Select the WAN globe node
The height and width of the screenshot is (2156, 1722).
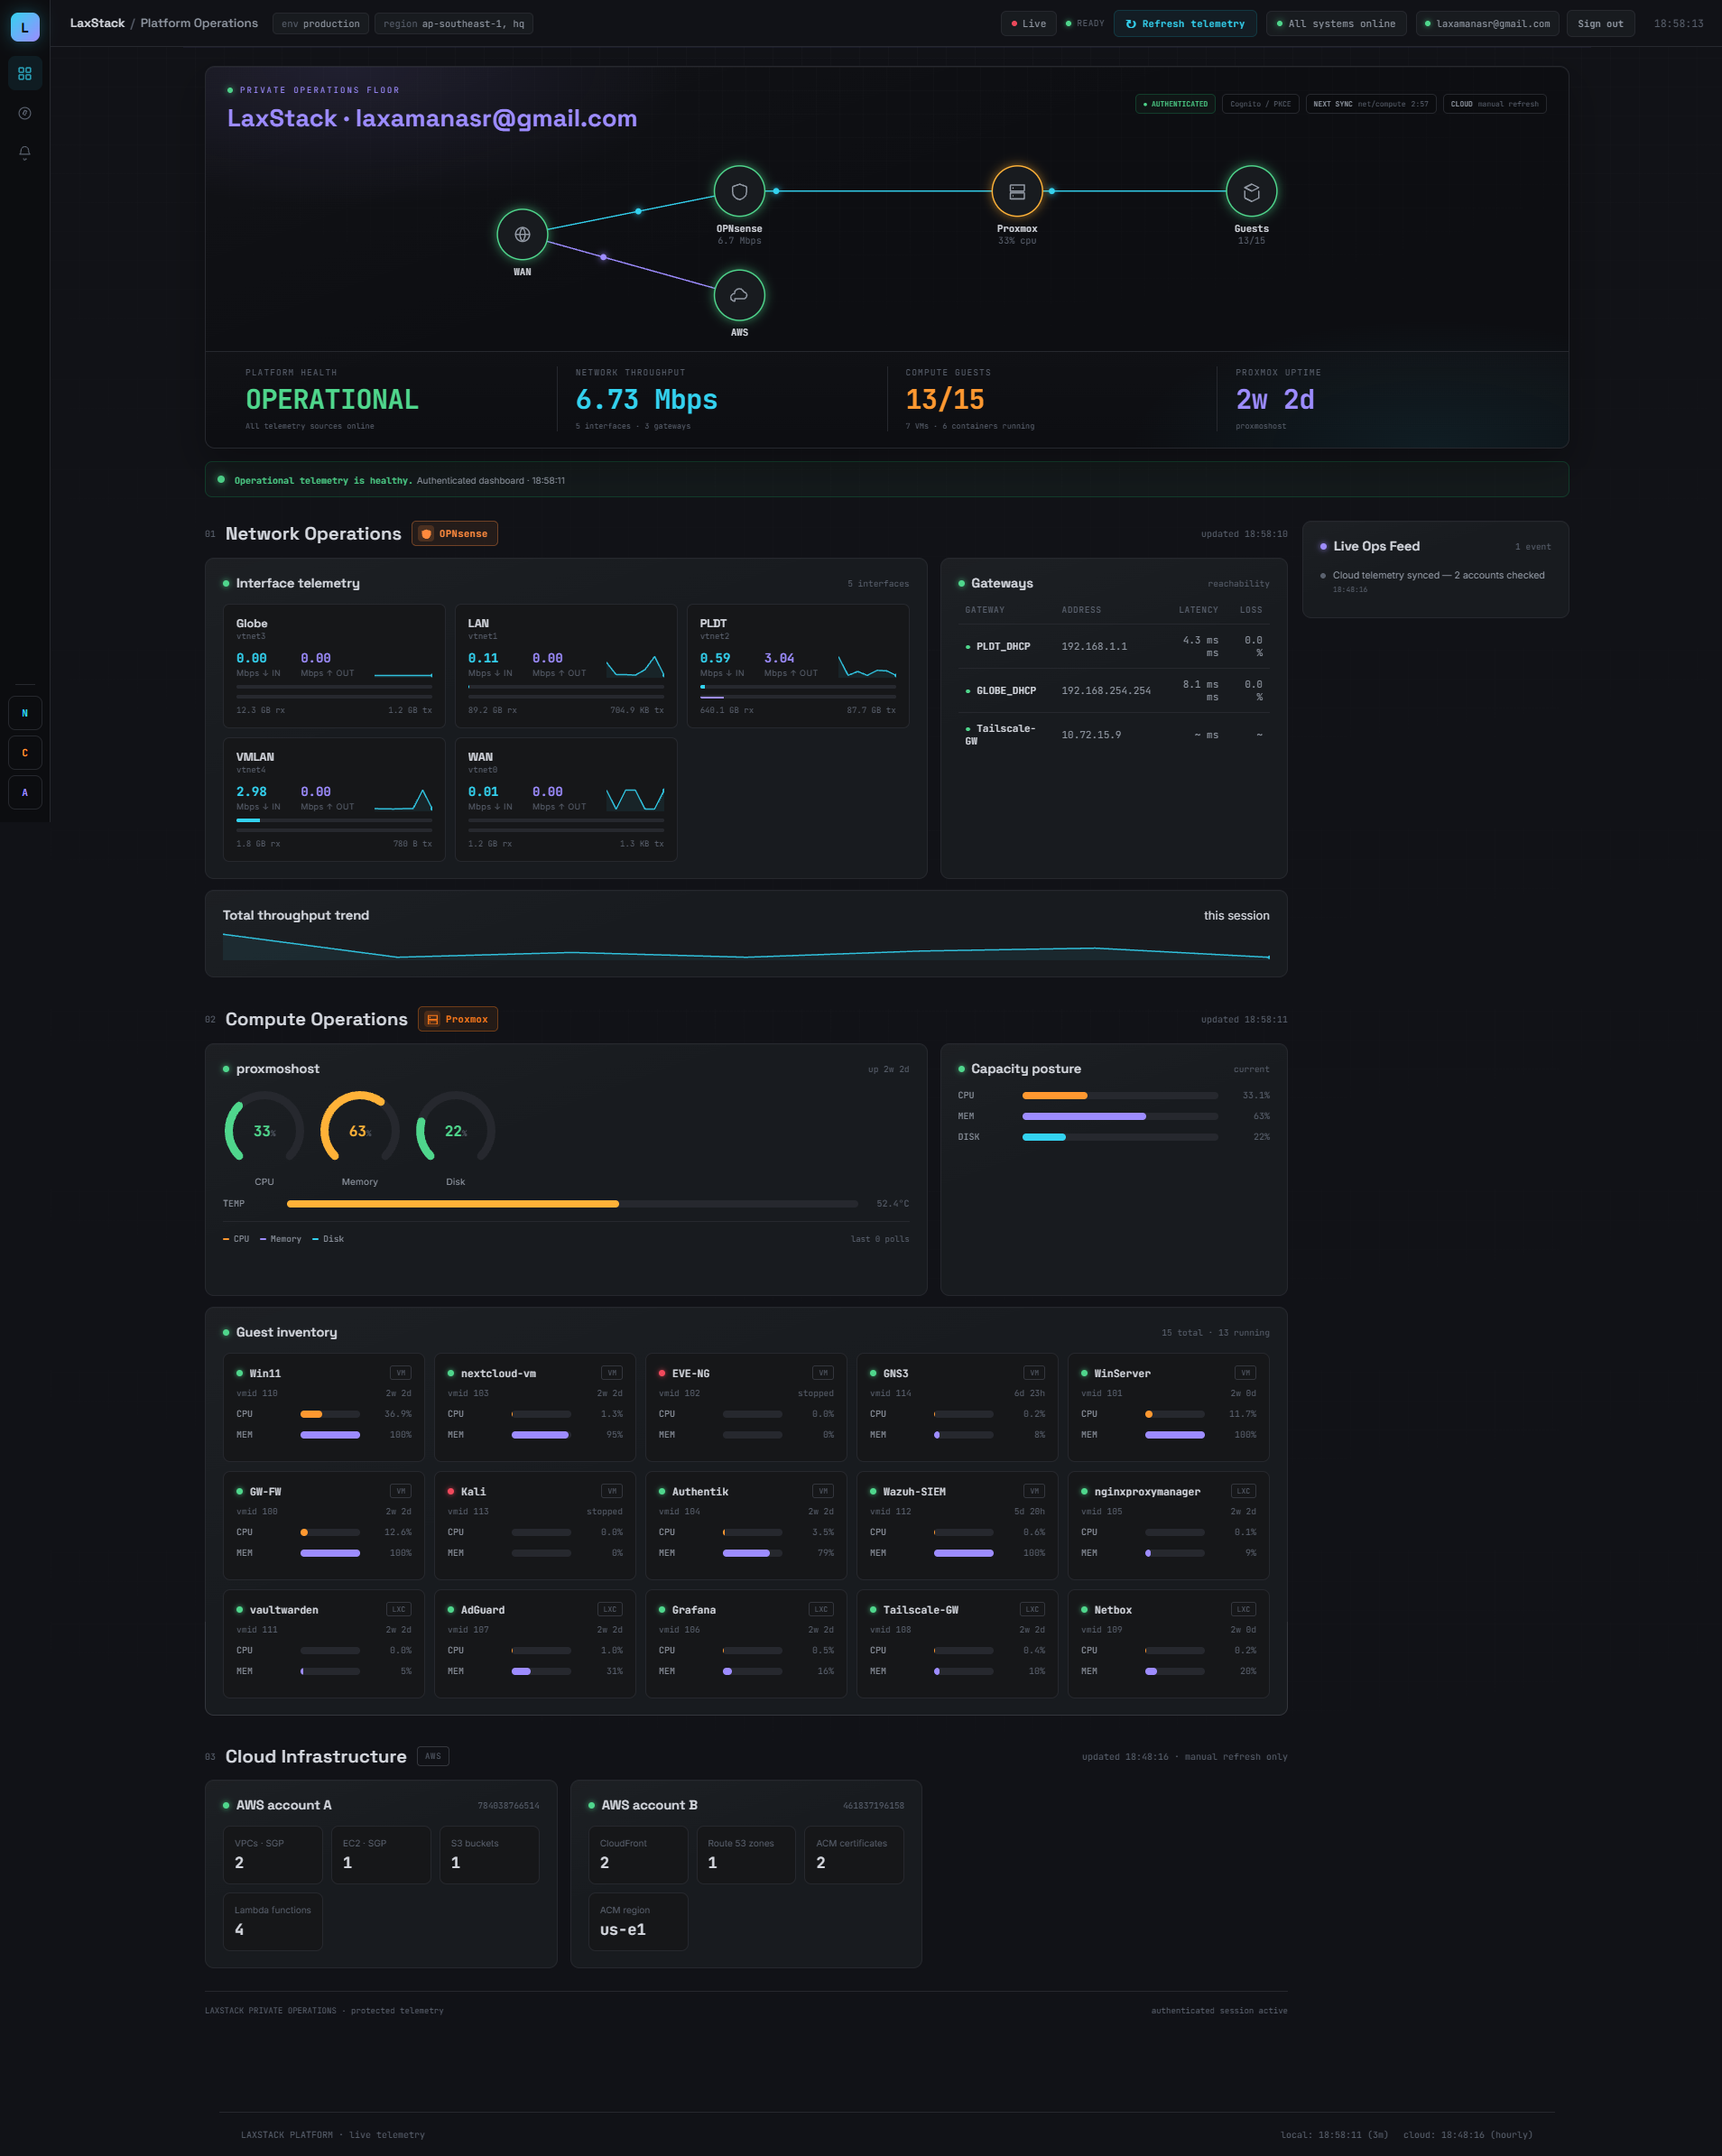coord(522,235)
